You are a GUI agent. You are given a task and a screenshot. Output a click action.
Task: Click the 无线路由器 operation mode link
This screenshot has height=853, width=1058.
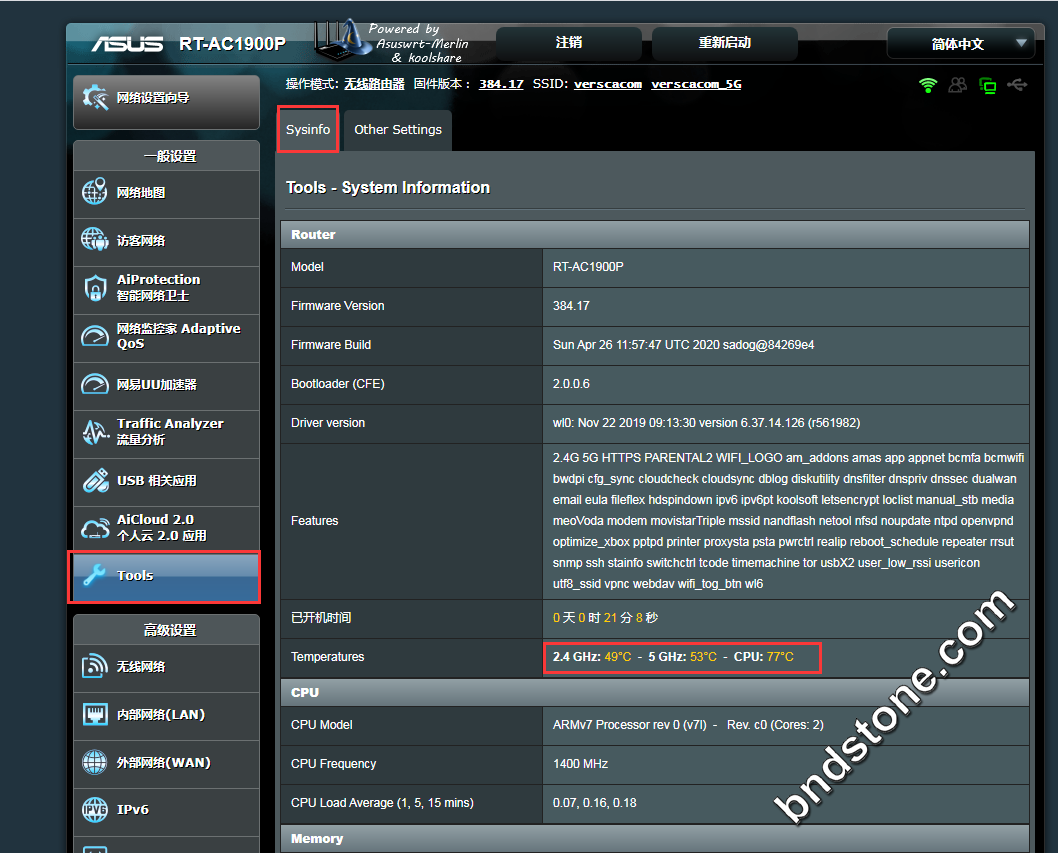click(374, 84)
